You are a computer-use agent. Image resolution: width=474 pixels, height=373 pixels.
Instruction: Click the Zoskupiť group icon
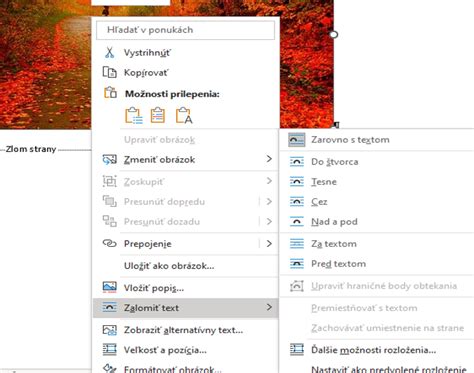pos(109,181)
